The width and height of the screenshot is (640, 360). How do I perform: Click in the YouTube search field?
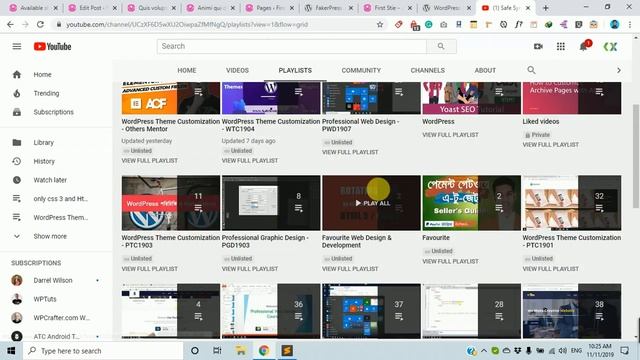(x=292, y=46)
